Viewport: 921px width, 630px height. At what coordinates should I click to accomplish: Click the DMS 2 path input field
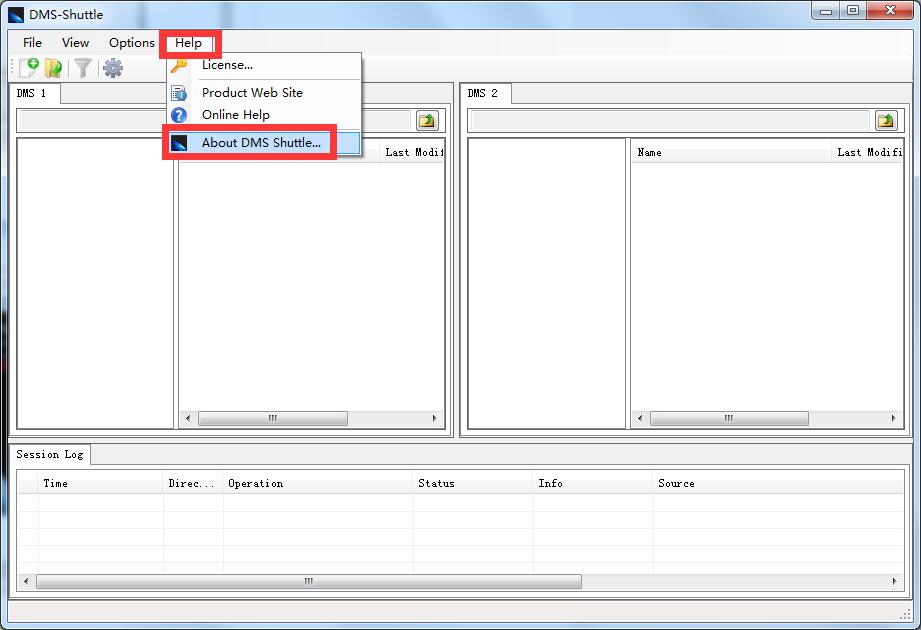pos(670,120)
